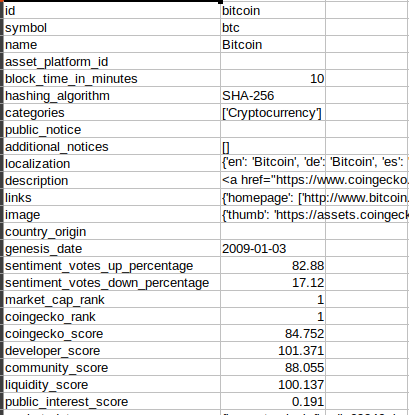Select the 'Bitcoin' name value cell
This screenshot has height=415, width=409.
pos(273,45)
